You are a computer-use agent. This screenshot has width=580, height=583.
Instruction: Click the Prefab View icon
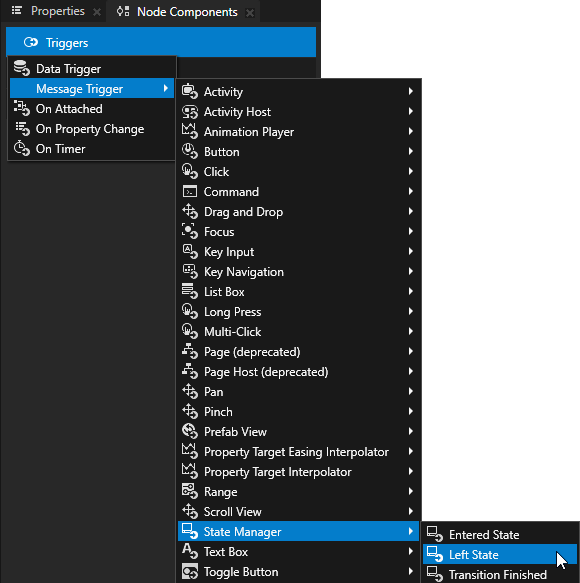pyautogui.click(x=190, y=431)
